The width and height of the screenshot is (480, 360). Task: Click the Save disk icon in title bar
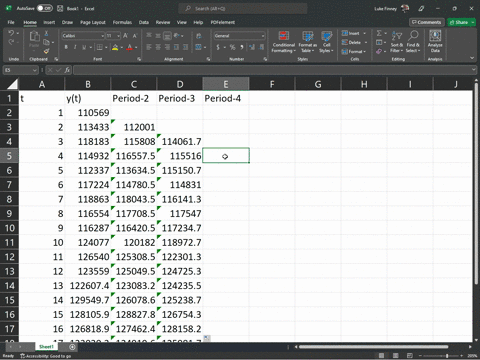(60, 8)
